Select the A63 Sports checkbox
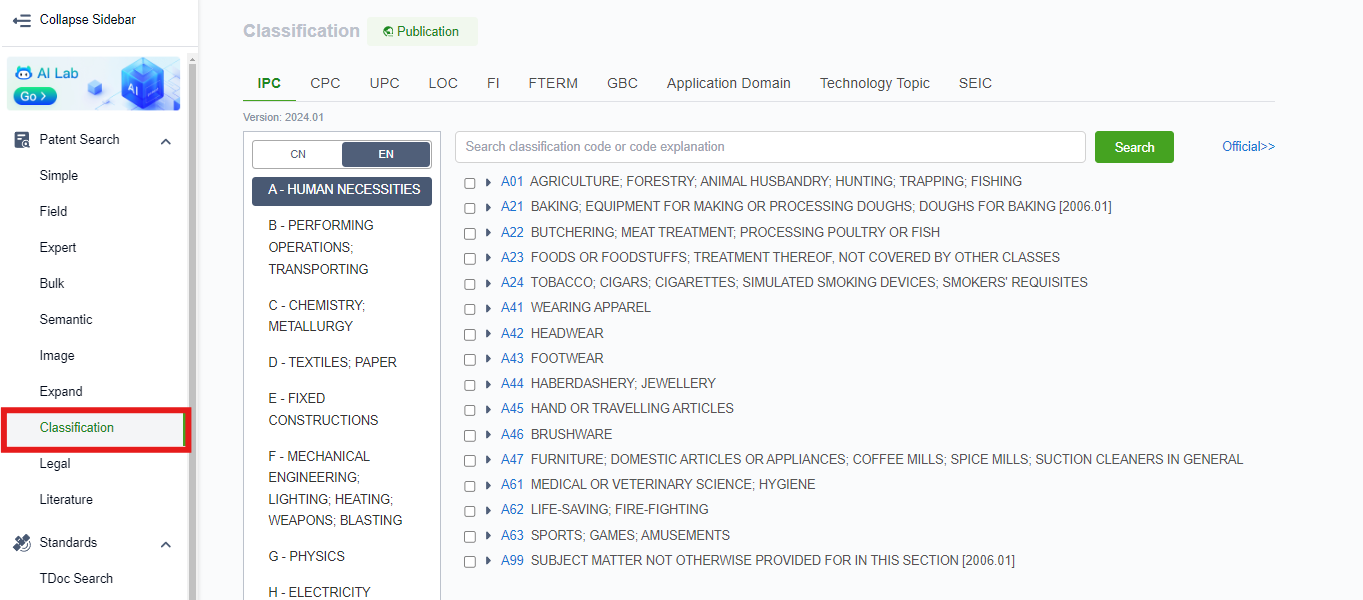This screenshot has width=1363, height=600. (470, 536)
